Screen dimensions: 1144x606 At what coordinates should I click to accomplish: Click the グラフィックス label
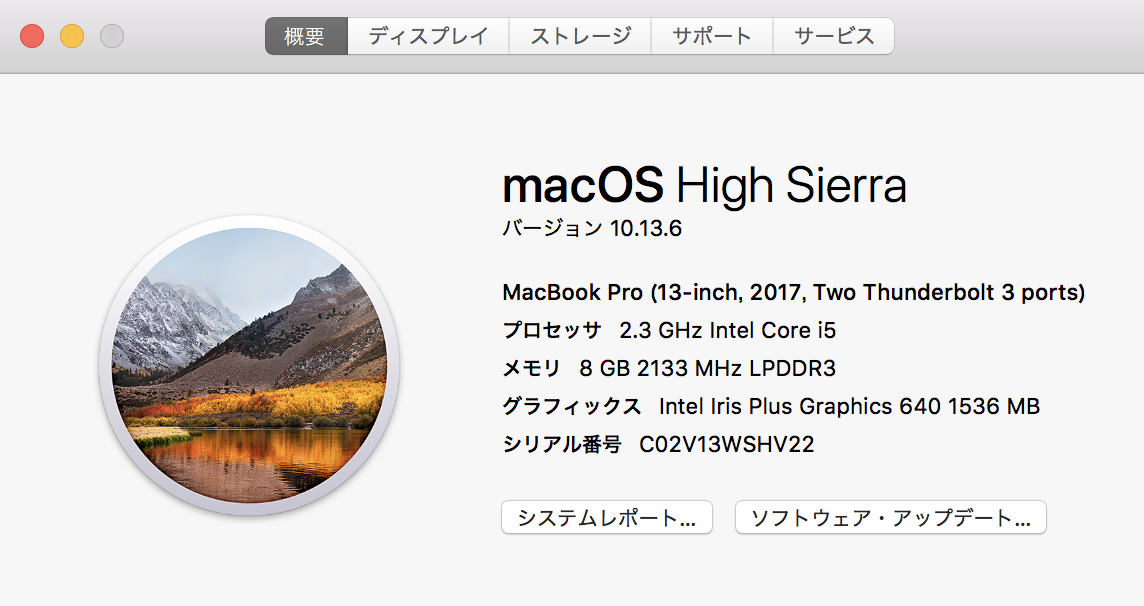pyautogui.click(x=572, y=406)
